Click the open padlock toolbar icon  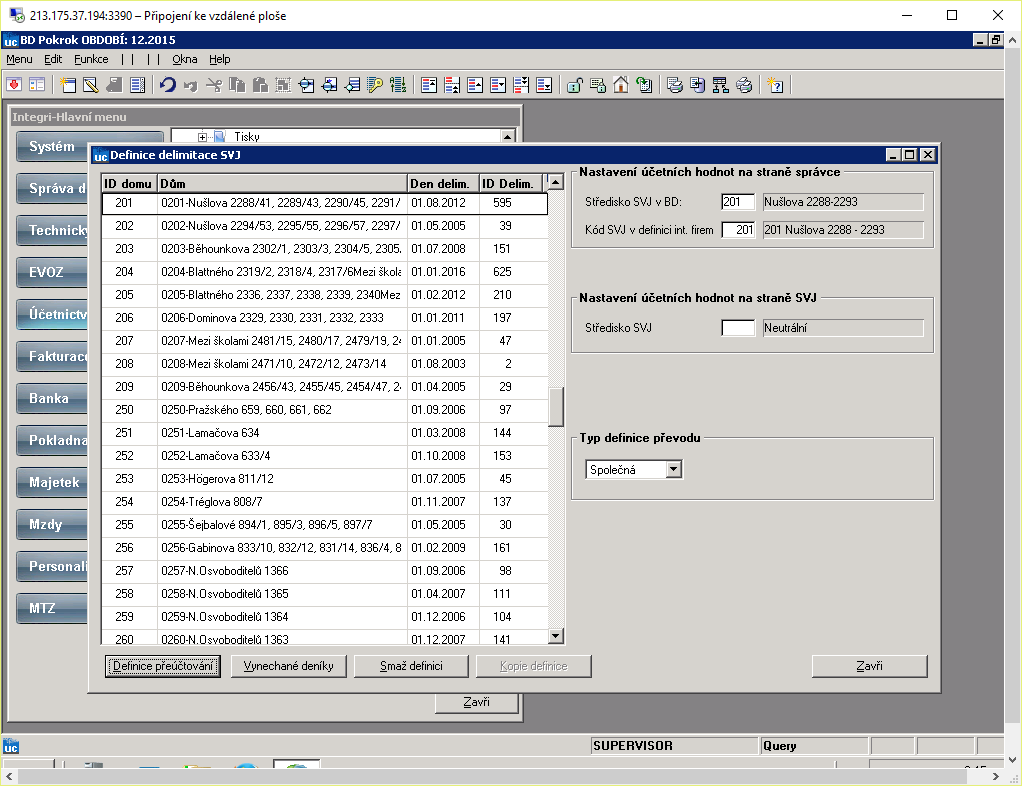[x=574, y=85]
